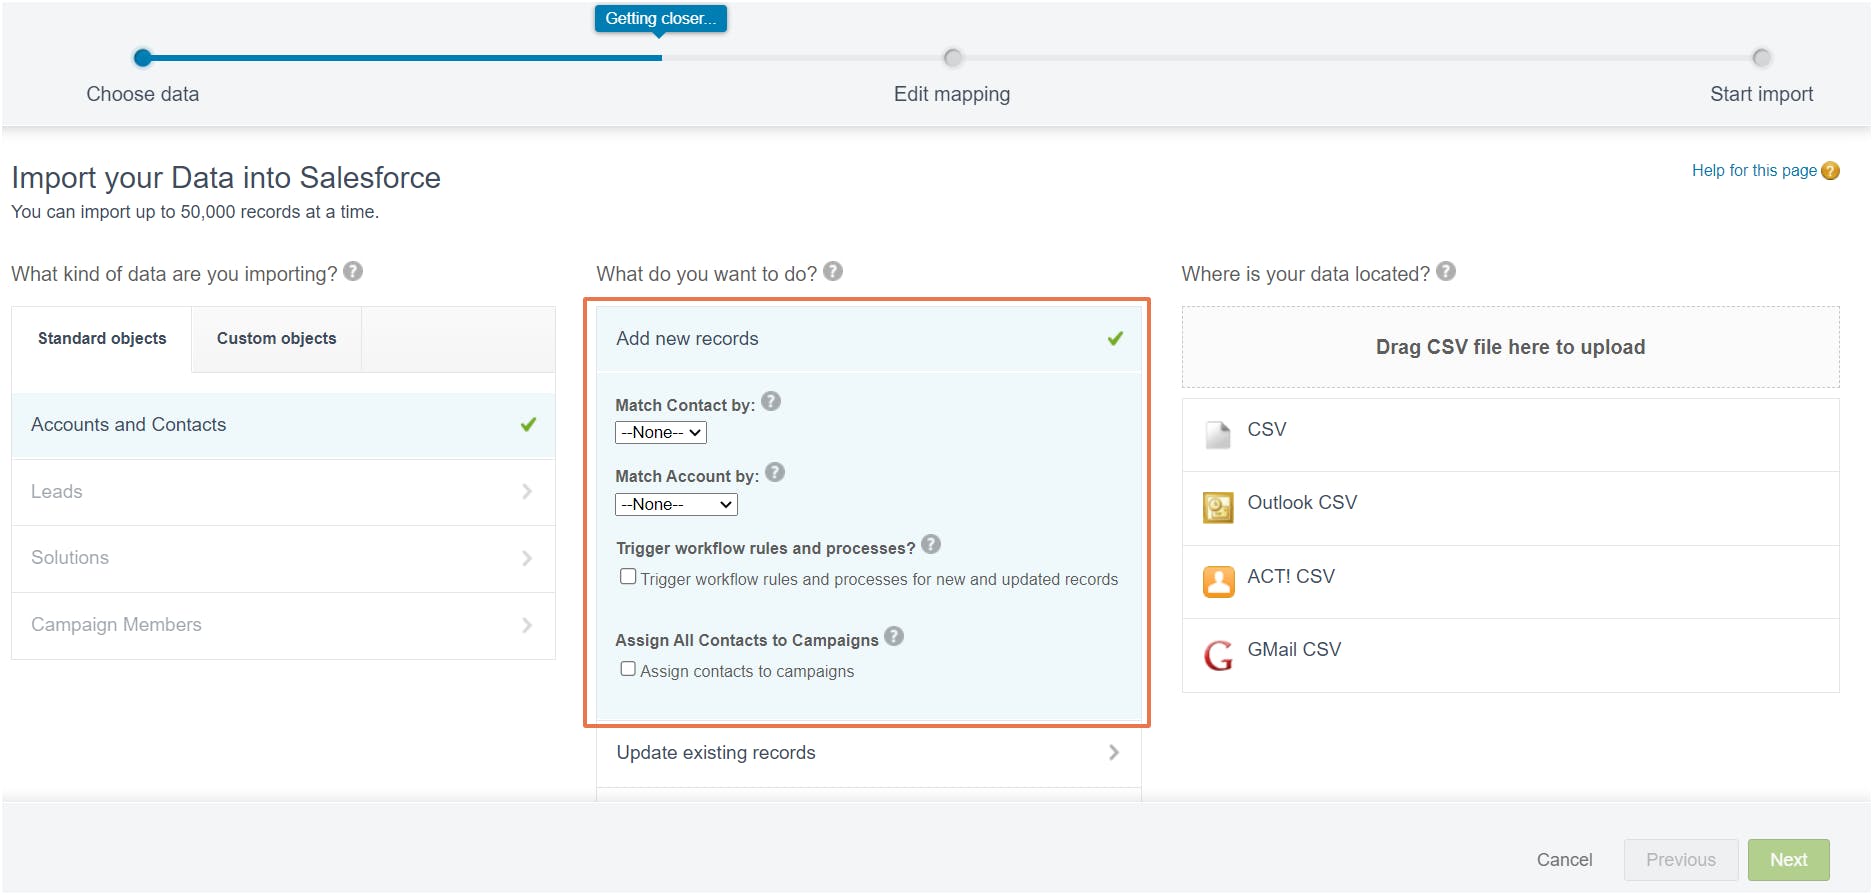Select Solutions object type
1873x895 pixels.
(283, 558)
